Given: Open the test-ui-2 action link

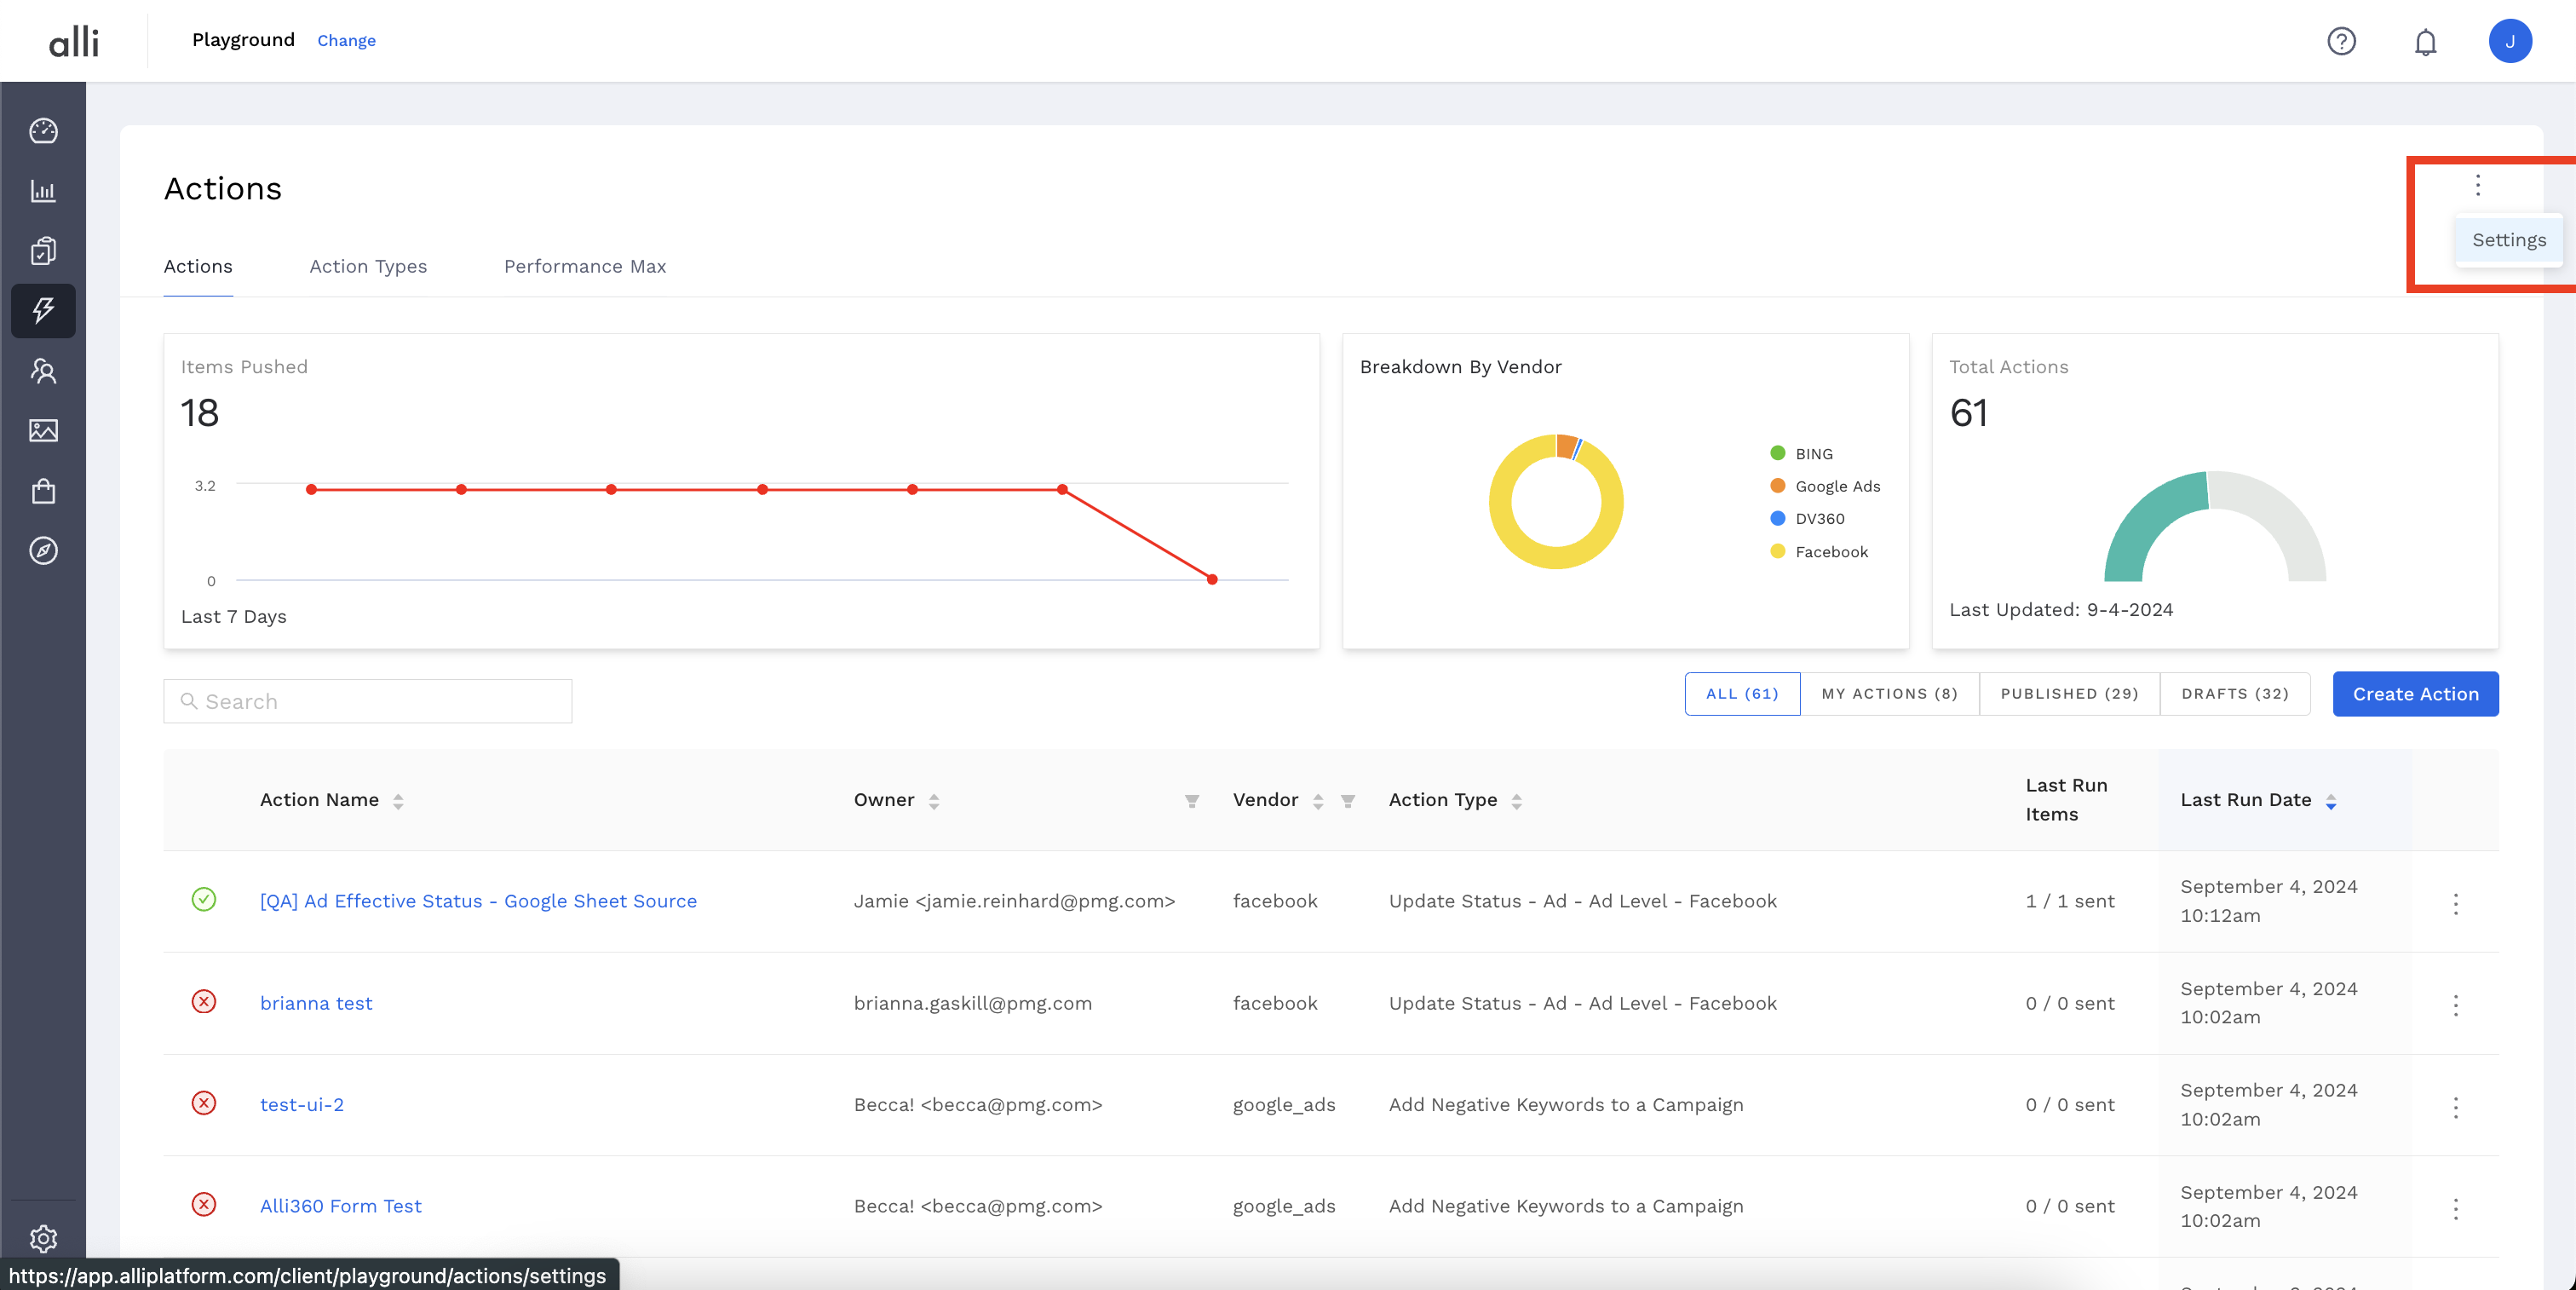Looking at the screenshot, I should (x=302, y=1104).
